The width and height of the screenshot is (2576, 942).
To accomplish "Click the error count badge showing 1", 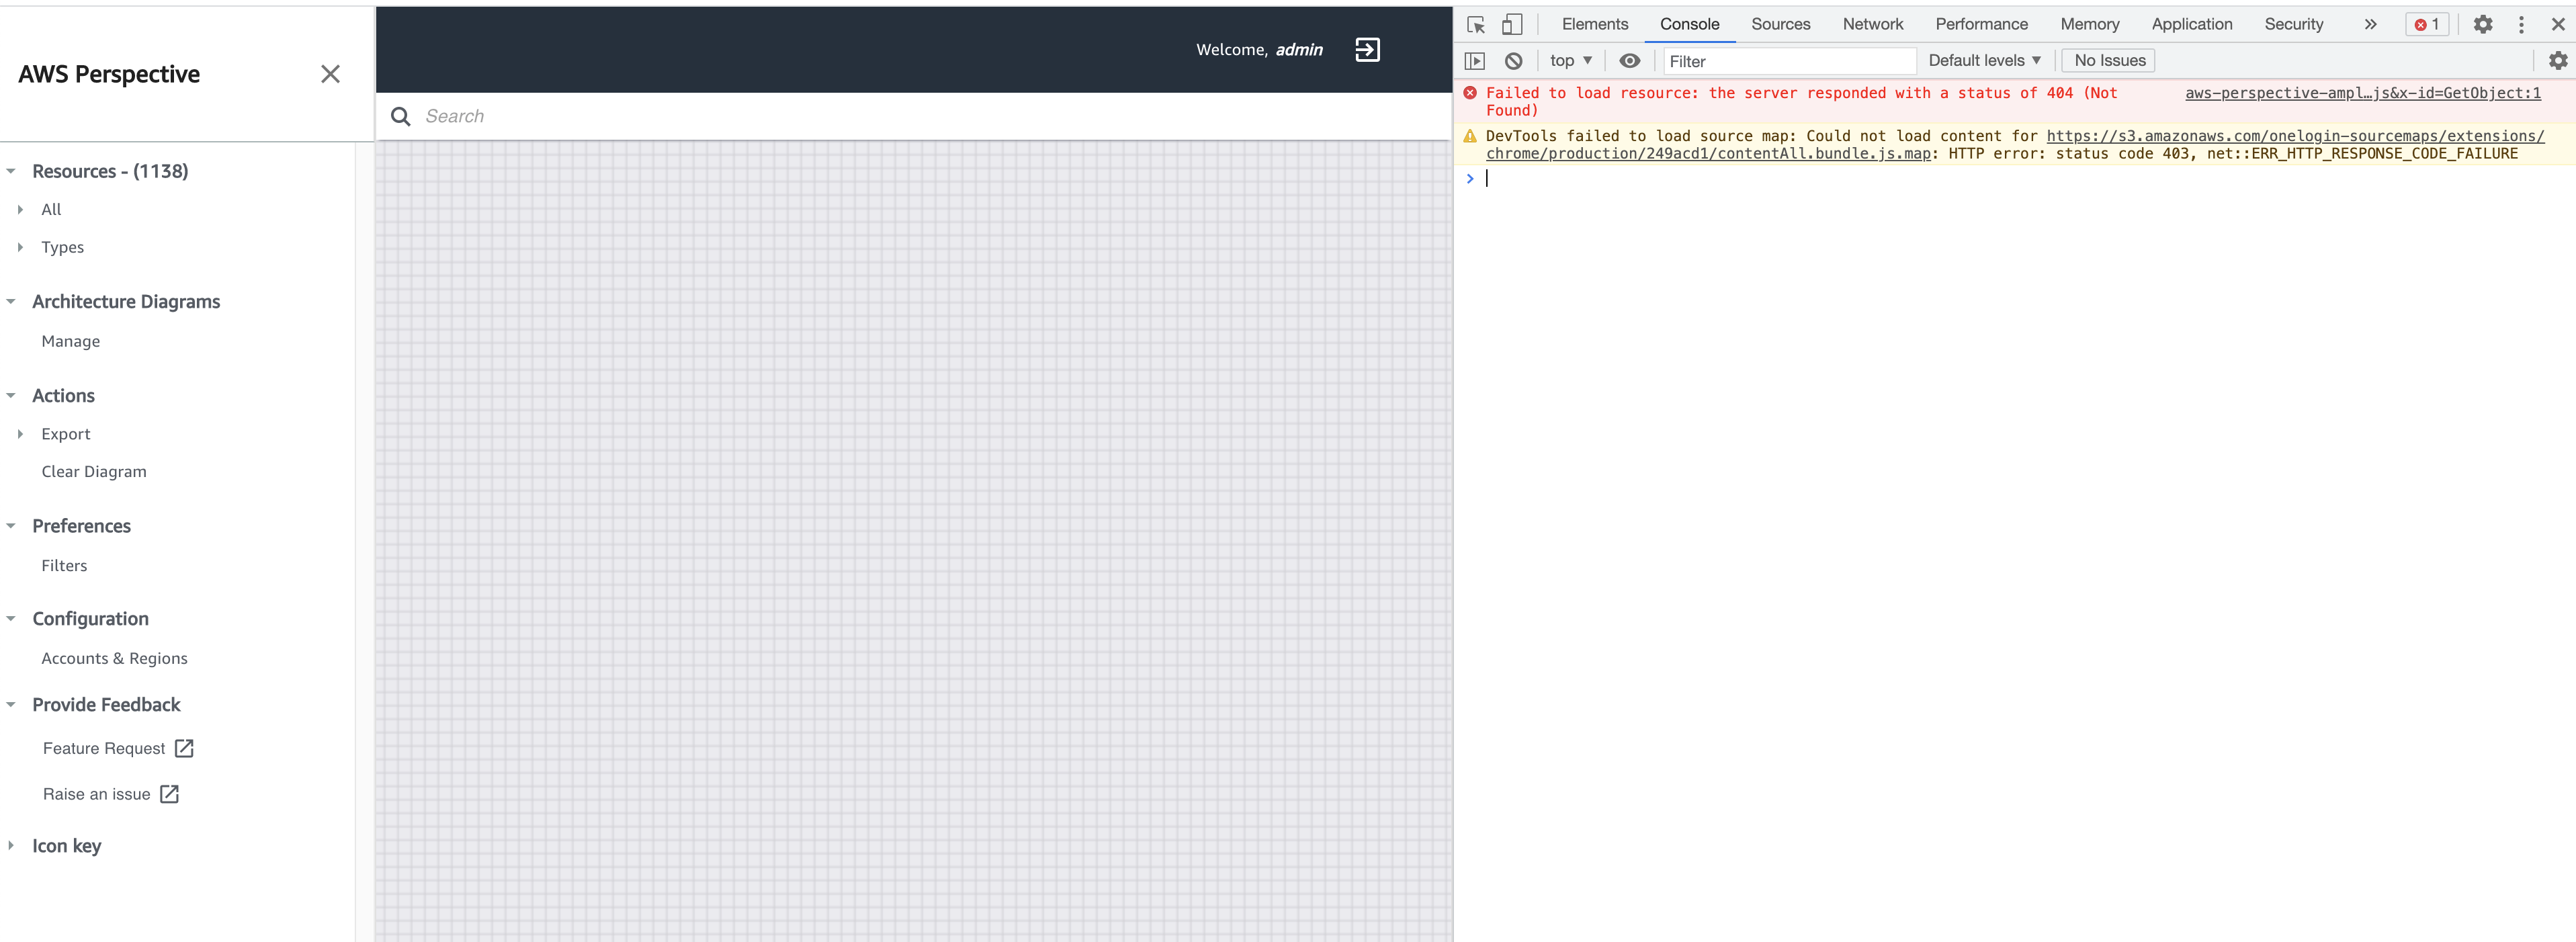I will click(2427, 24).
